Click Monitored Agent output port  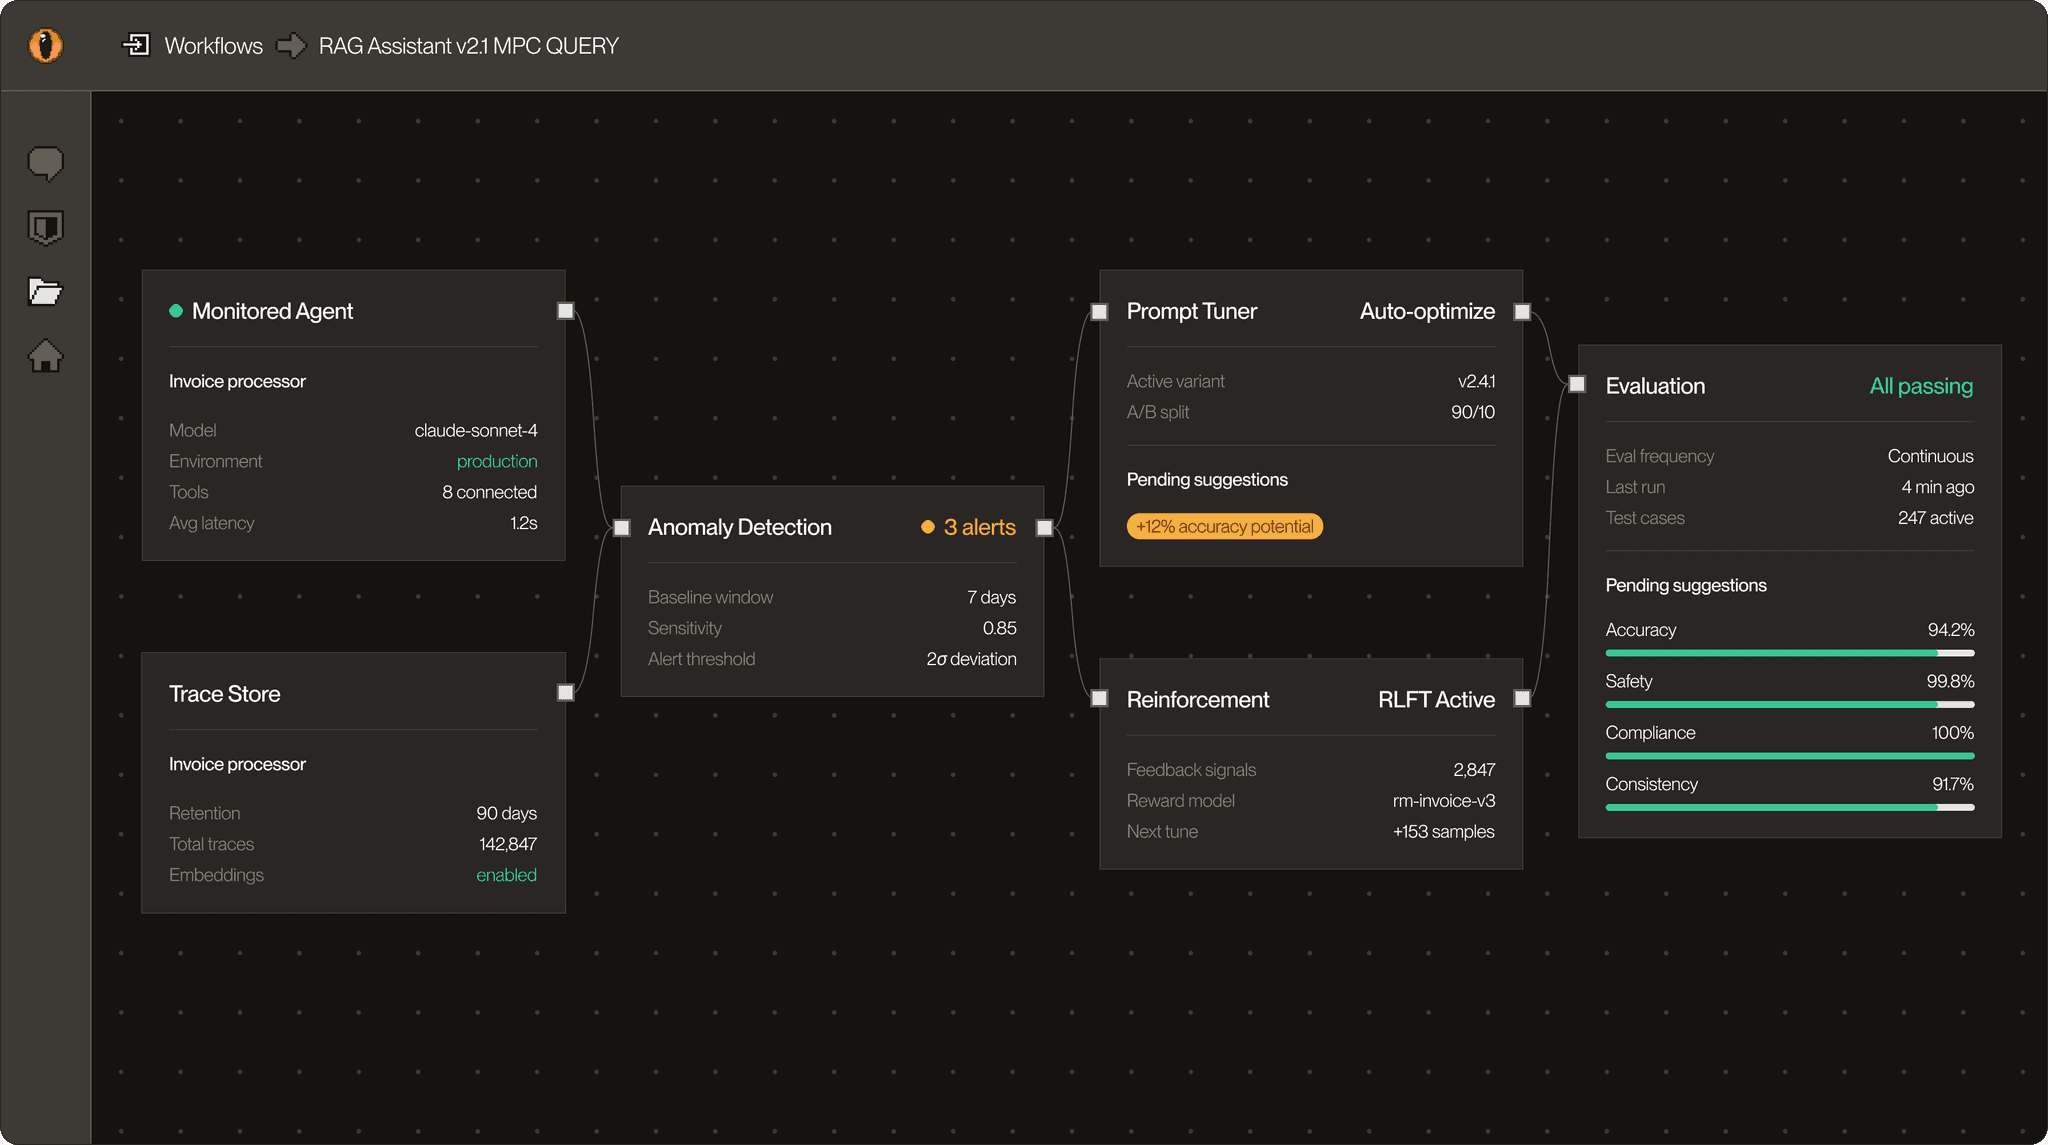tap(566, 311)
